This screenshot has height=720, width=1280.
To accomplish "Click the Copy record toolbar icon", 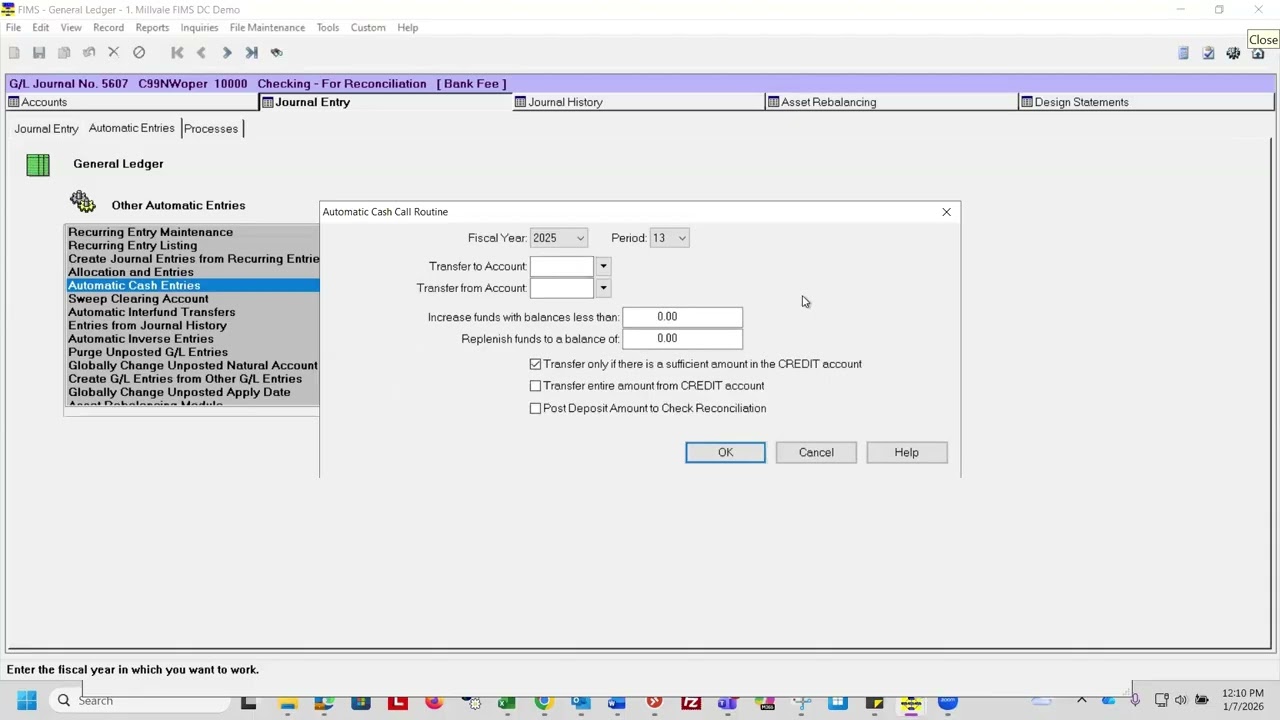I will coord(64,52).
